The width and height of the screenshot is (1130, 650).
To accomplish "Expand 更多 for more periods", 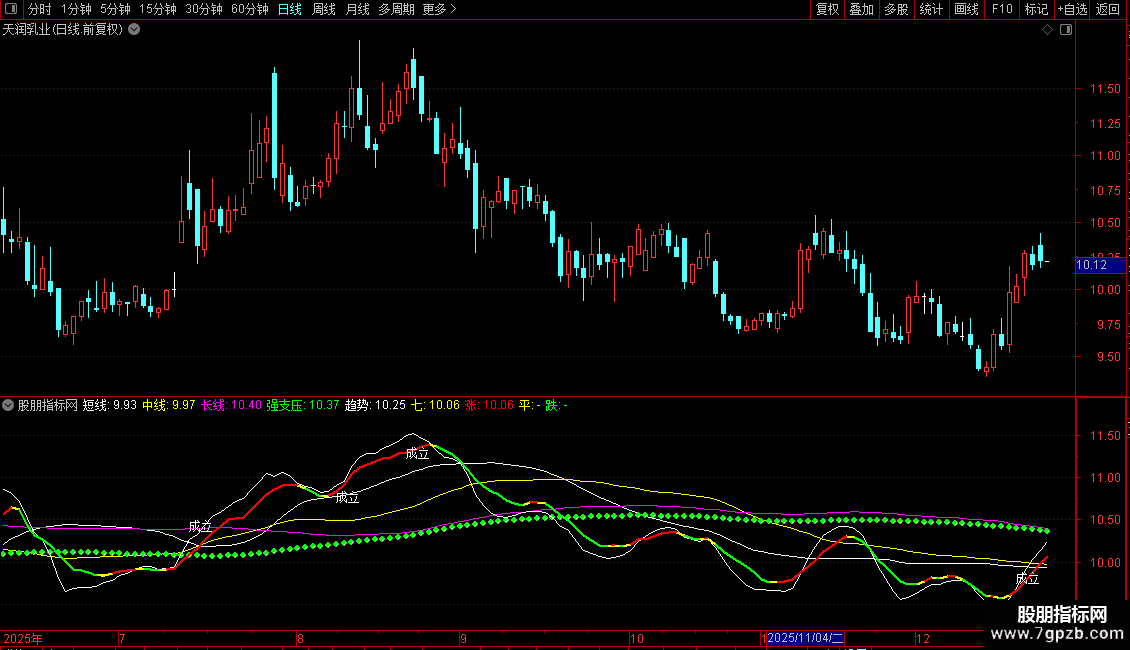I will coord(439,9).
